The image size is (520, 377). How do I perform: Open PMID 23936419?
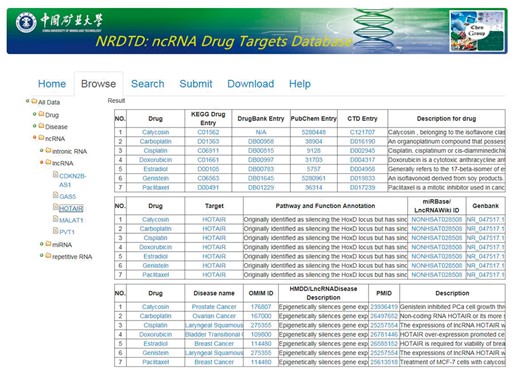tap(384, 307)
